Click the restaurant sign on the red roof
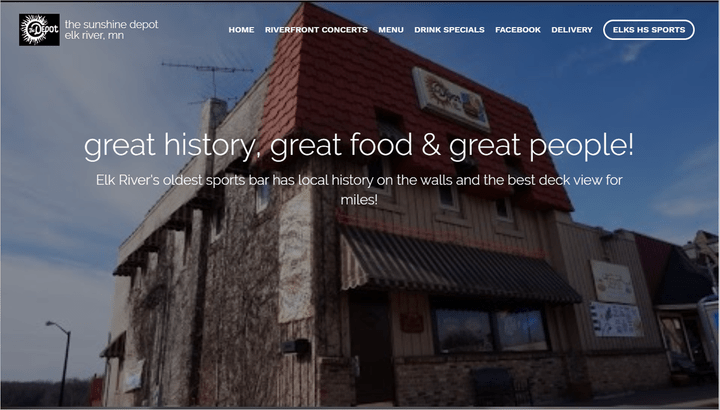The height and width of the screenshot is (410, 720). click(451, 99)
